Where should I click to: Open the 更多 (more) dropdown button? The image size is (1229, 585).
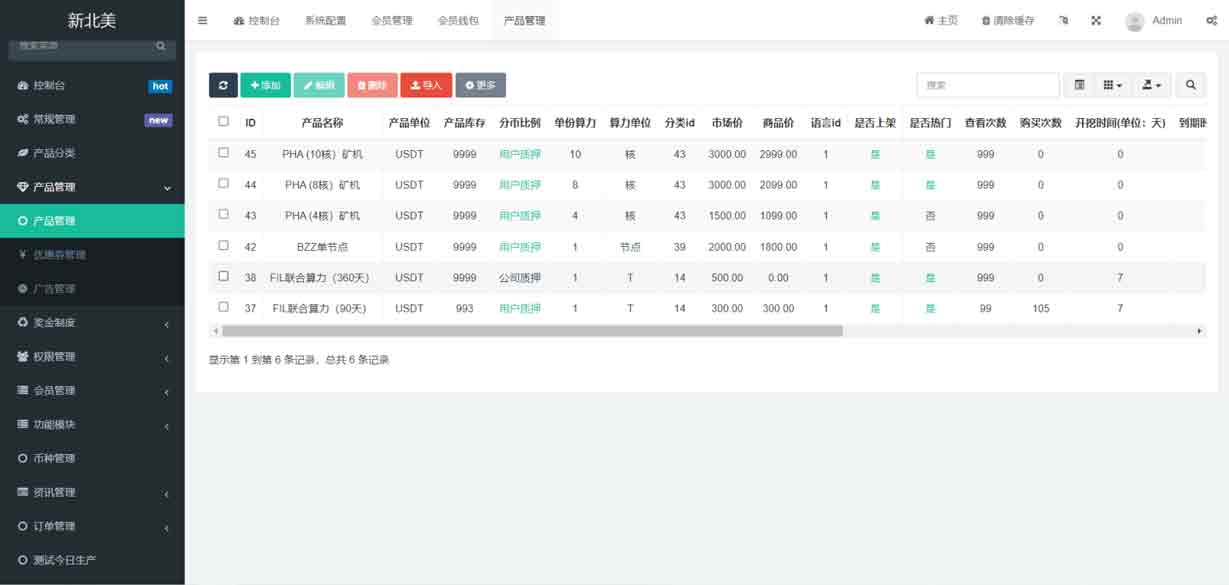(480, 85)
